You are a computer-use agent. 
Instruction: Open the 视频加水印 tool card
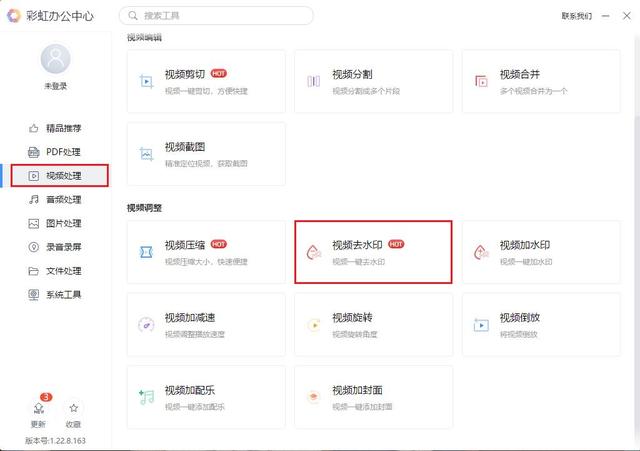[x=541, y=252]
